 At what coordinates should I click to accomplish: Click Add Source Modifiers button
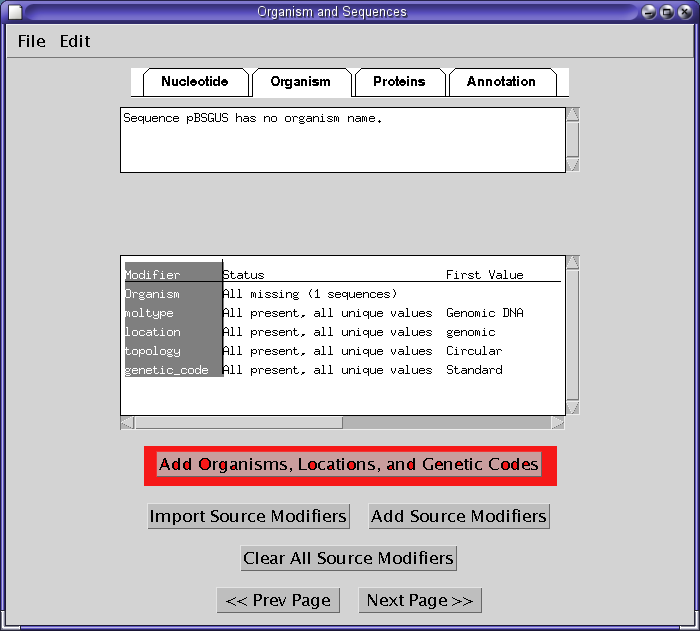point(459,516)
